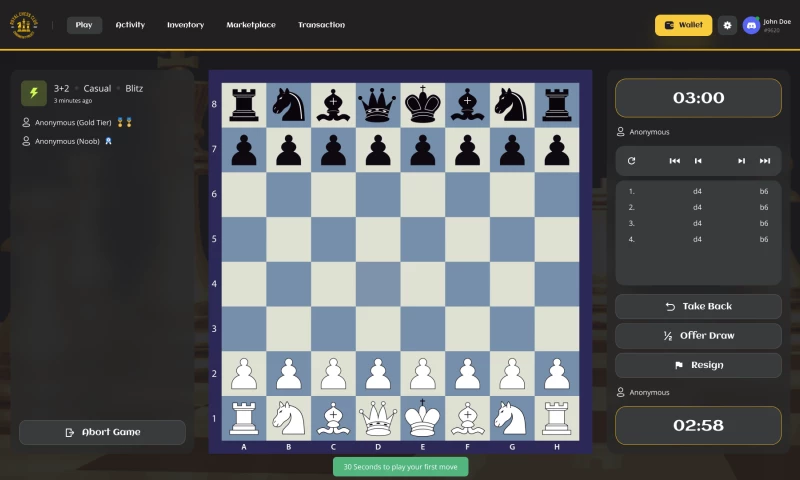The width and height of the screenshot is (800, 480).
Task: Select the white bishop on c1
Action: point(333,418)
